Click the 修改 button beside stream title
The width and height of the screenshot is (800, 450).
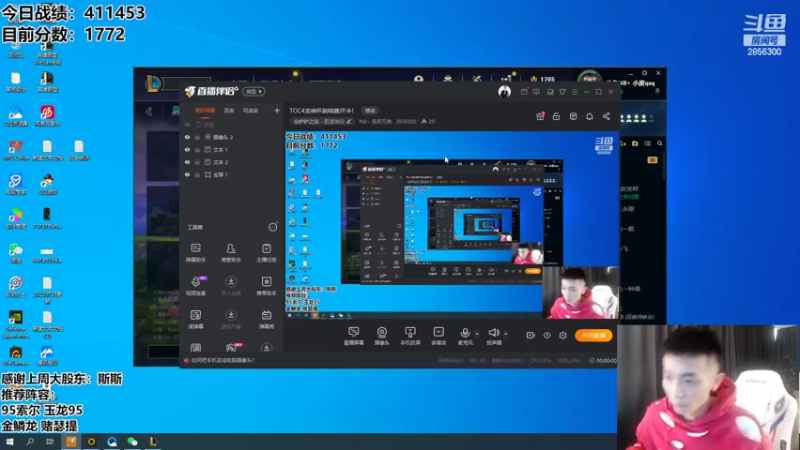tap(370, 111)
